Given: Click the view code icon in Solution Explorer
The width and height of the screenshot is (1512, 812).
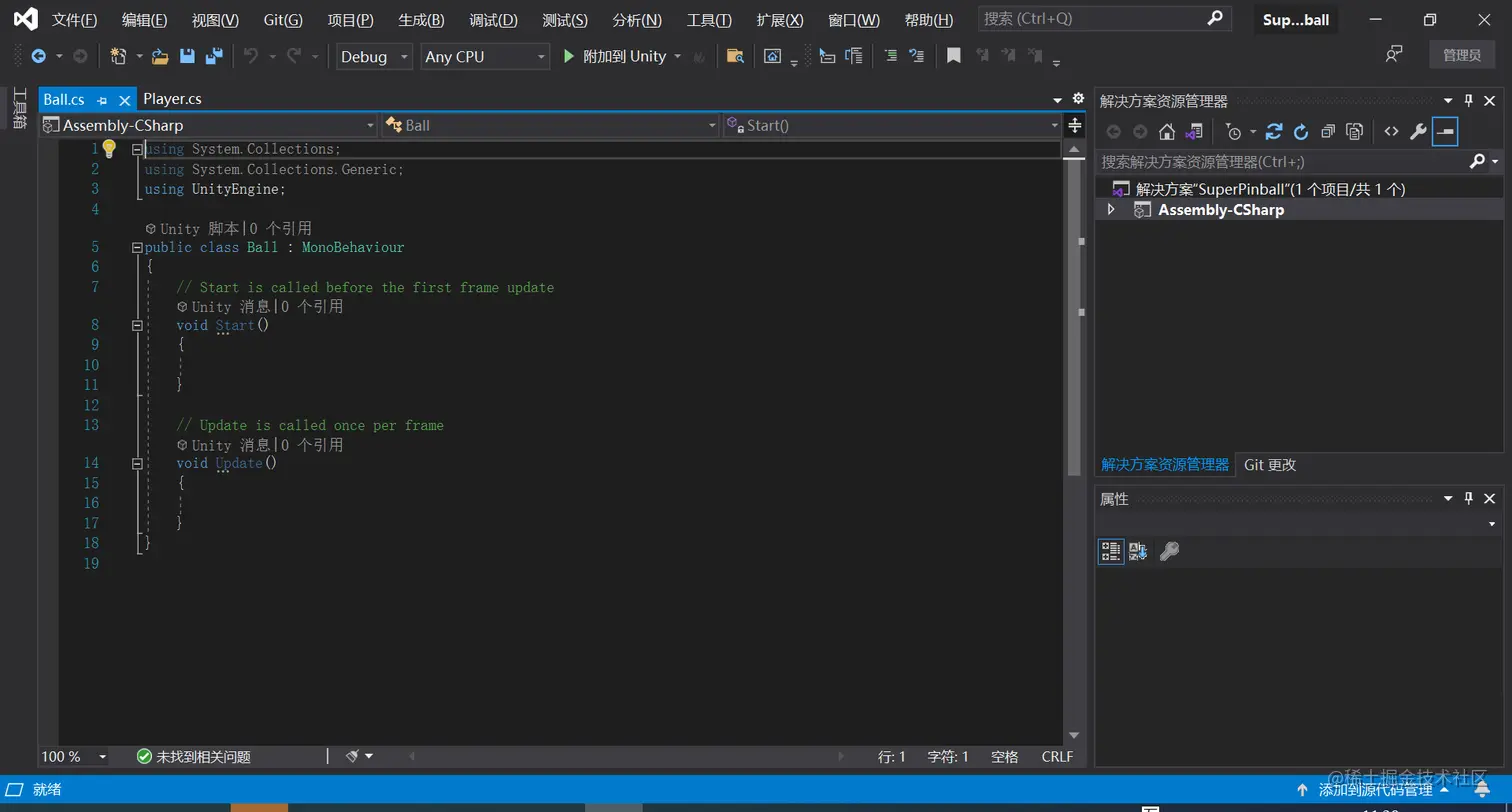Looking at the screenshot, I should pyautogui.click(x=1391, y=131).
